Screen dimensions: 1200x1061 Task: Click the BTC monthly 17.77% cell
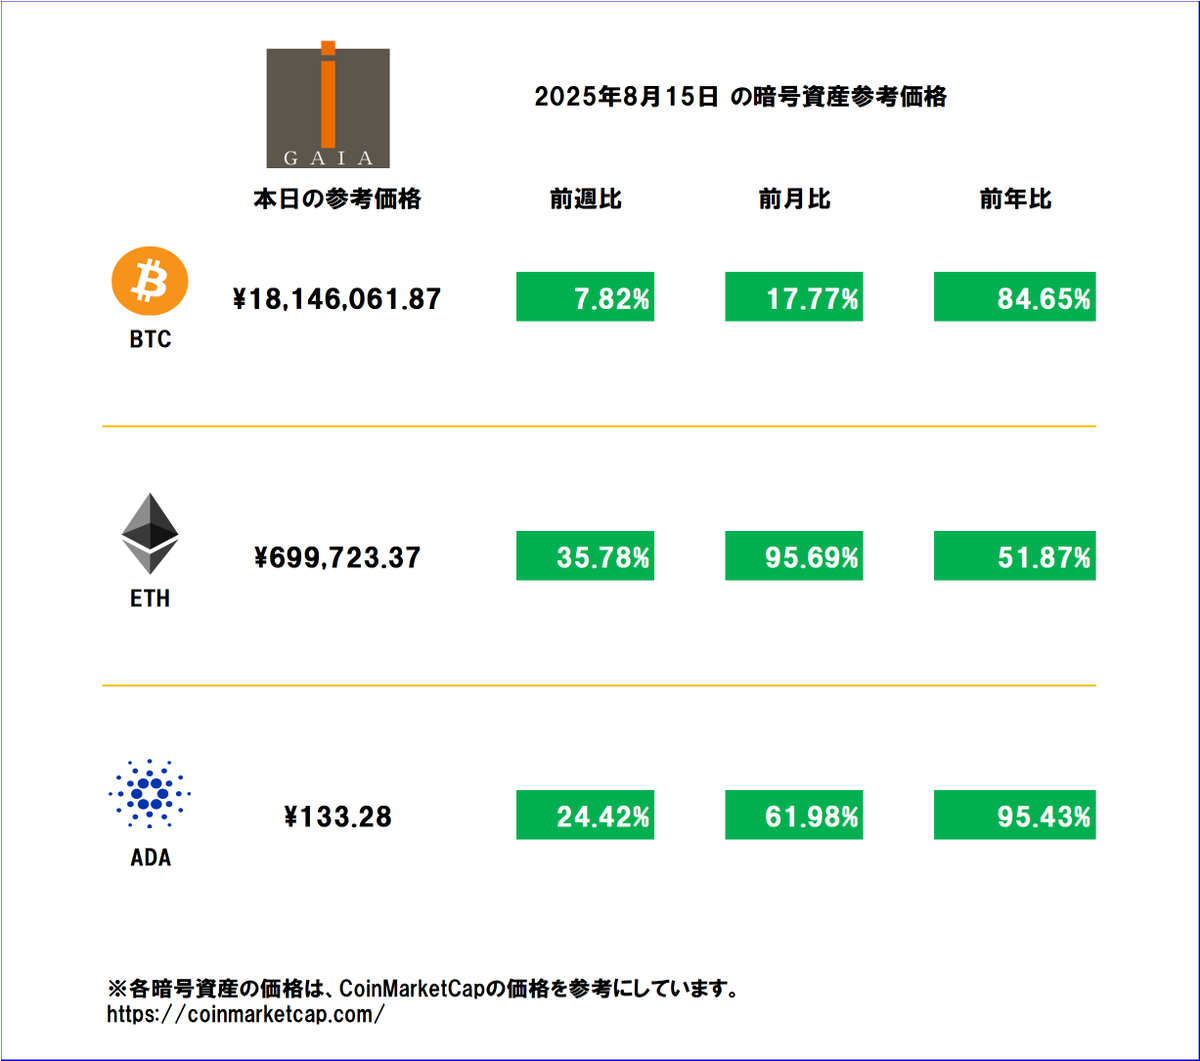(x=794, y=296)
